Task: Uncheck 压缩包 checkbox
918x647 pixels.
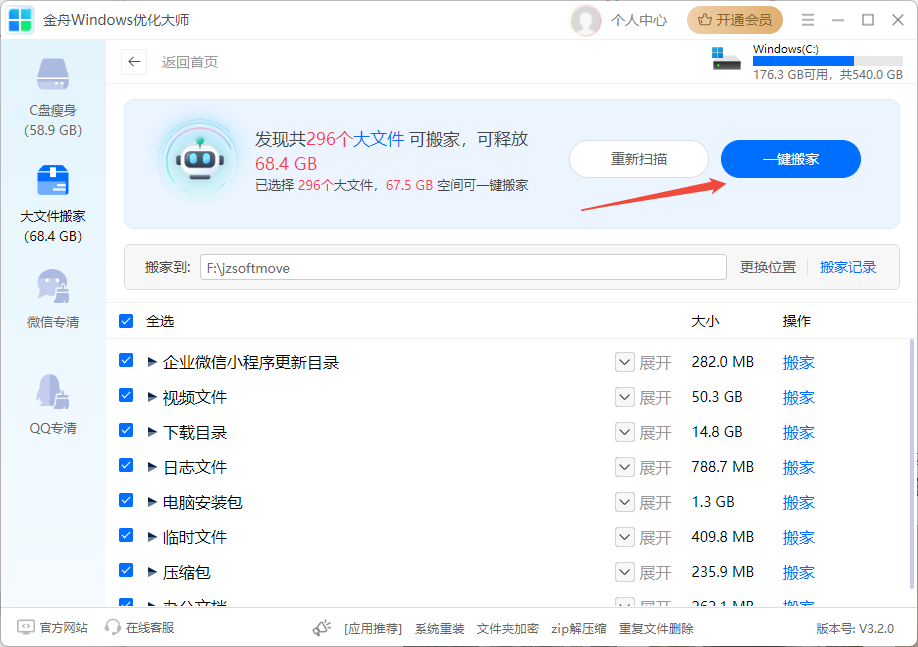Action: pos(126,570)
